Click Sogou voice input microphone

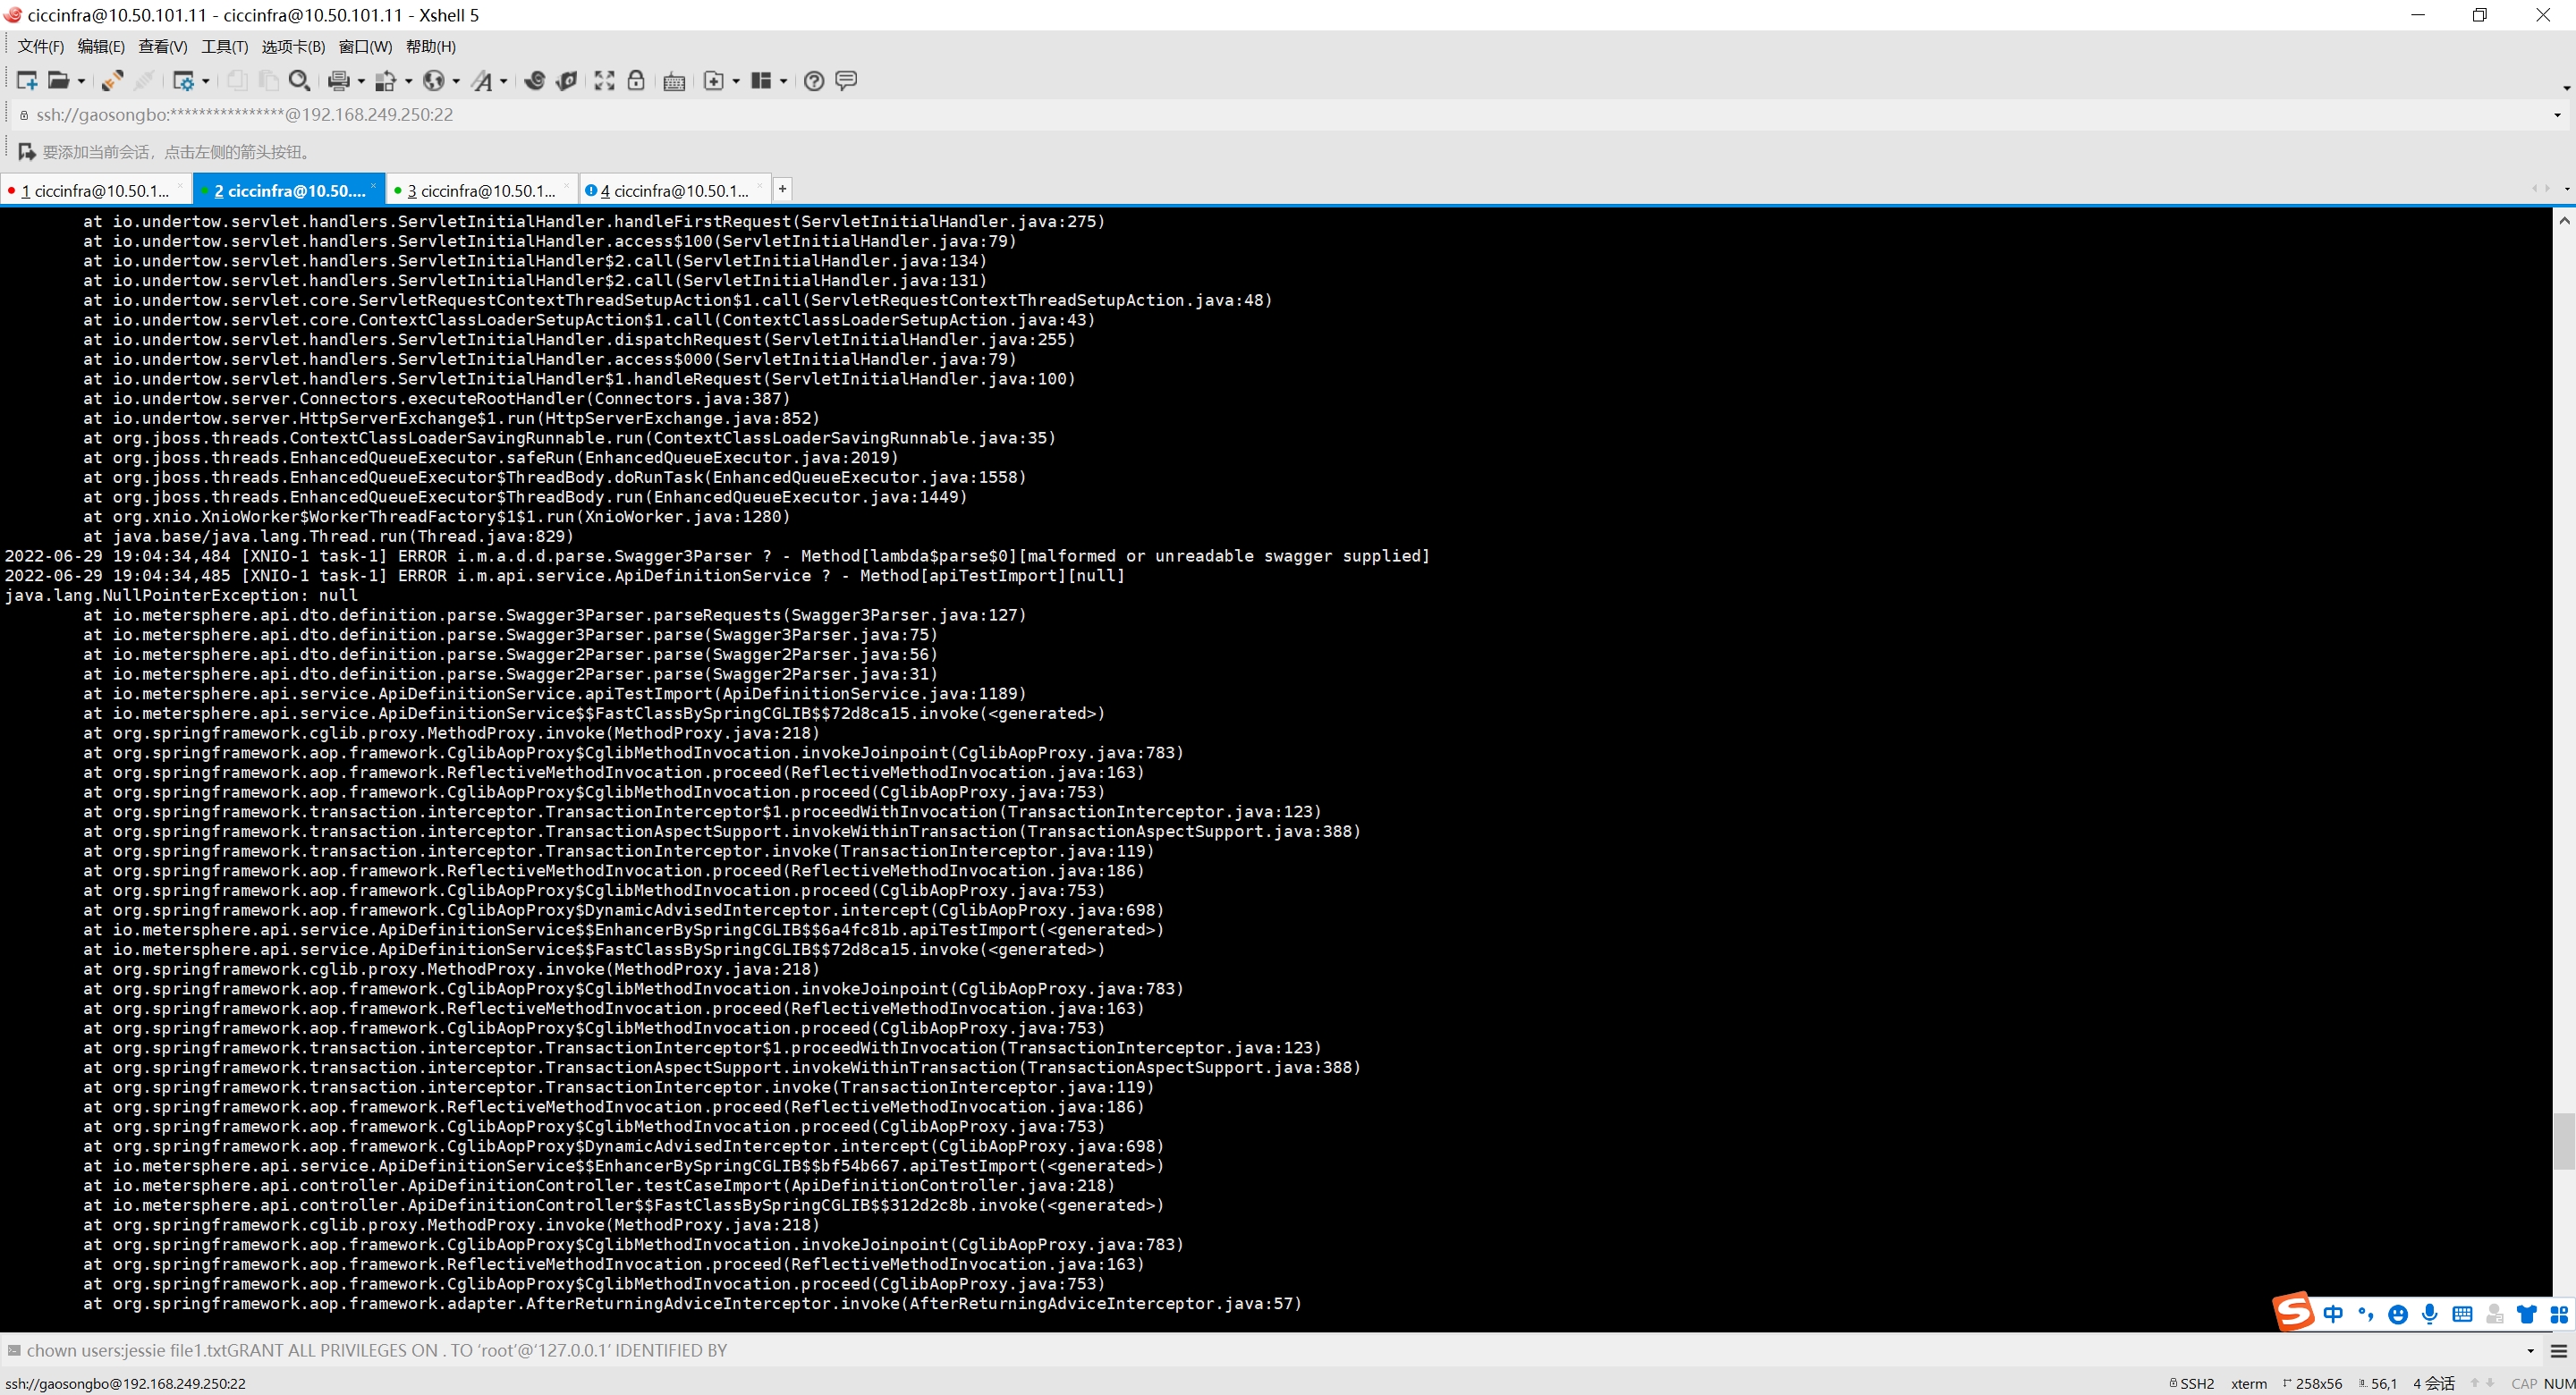[2430, 1314]
